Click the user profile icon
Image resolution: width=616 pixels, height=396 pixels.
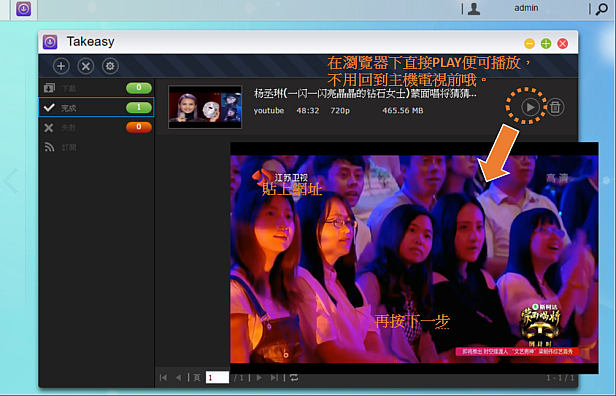474,9
